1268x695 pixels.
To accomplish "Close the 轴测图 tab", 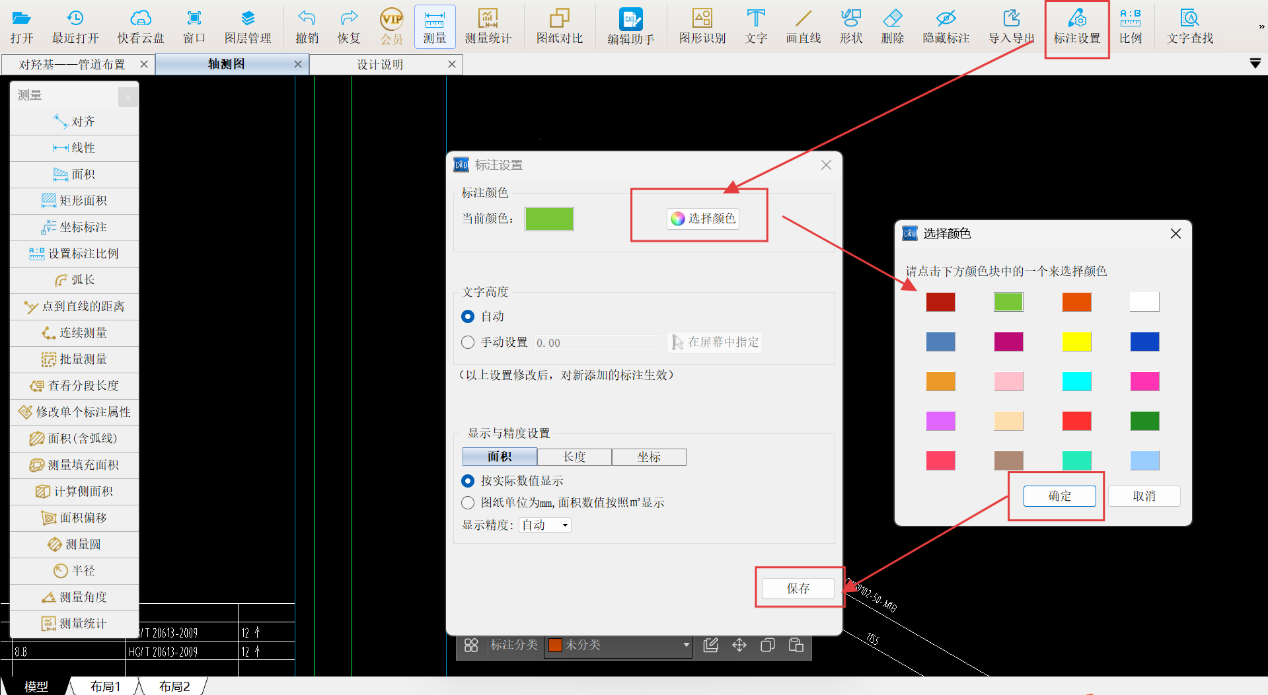I will coord(298,64).
